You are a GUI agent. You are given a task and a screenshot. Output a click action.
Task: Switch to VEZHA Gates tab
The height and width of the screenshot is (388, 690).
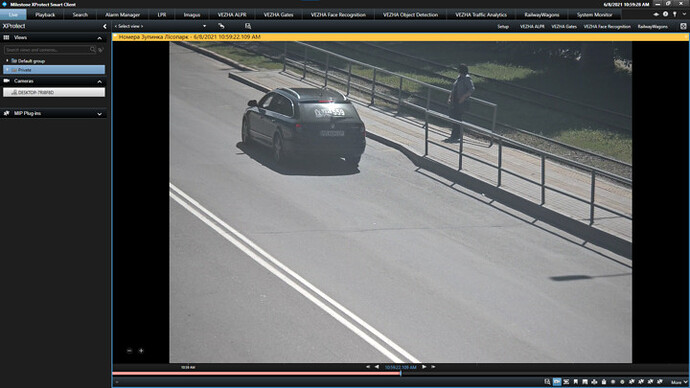click(x=279, y=15)
